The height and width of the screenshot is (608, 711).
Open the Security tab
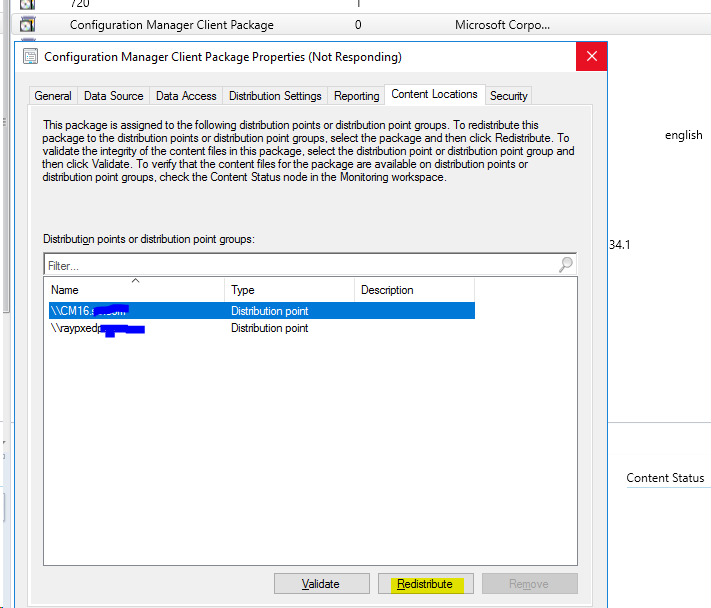coord(508,96)
